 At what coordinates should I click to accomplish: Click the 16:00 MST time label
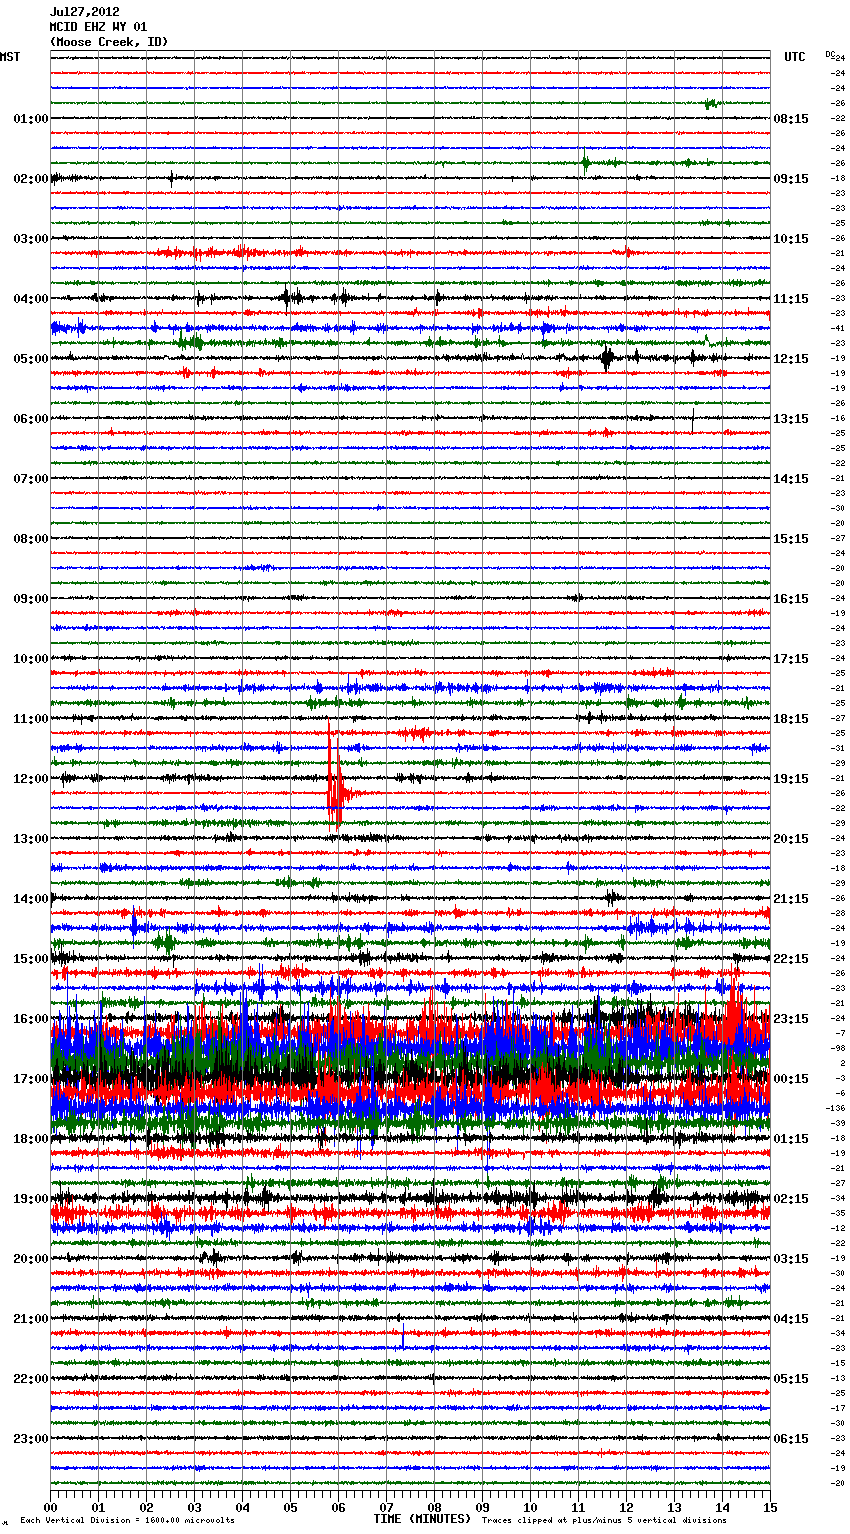point(30,1019)
